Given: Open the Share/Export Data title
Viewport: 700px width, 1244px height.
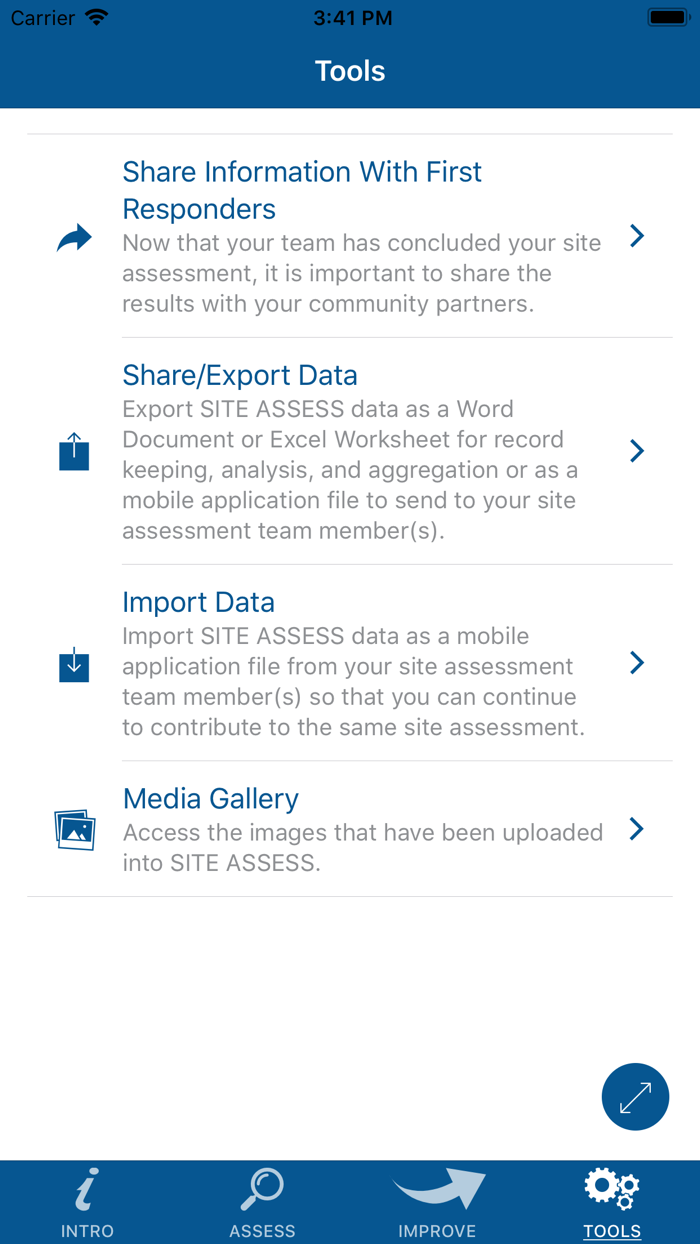Looking at the screenshot, I should 240,375.
